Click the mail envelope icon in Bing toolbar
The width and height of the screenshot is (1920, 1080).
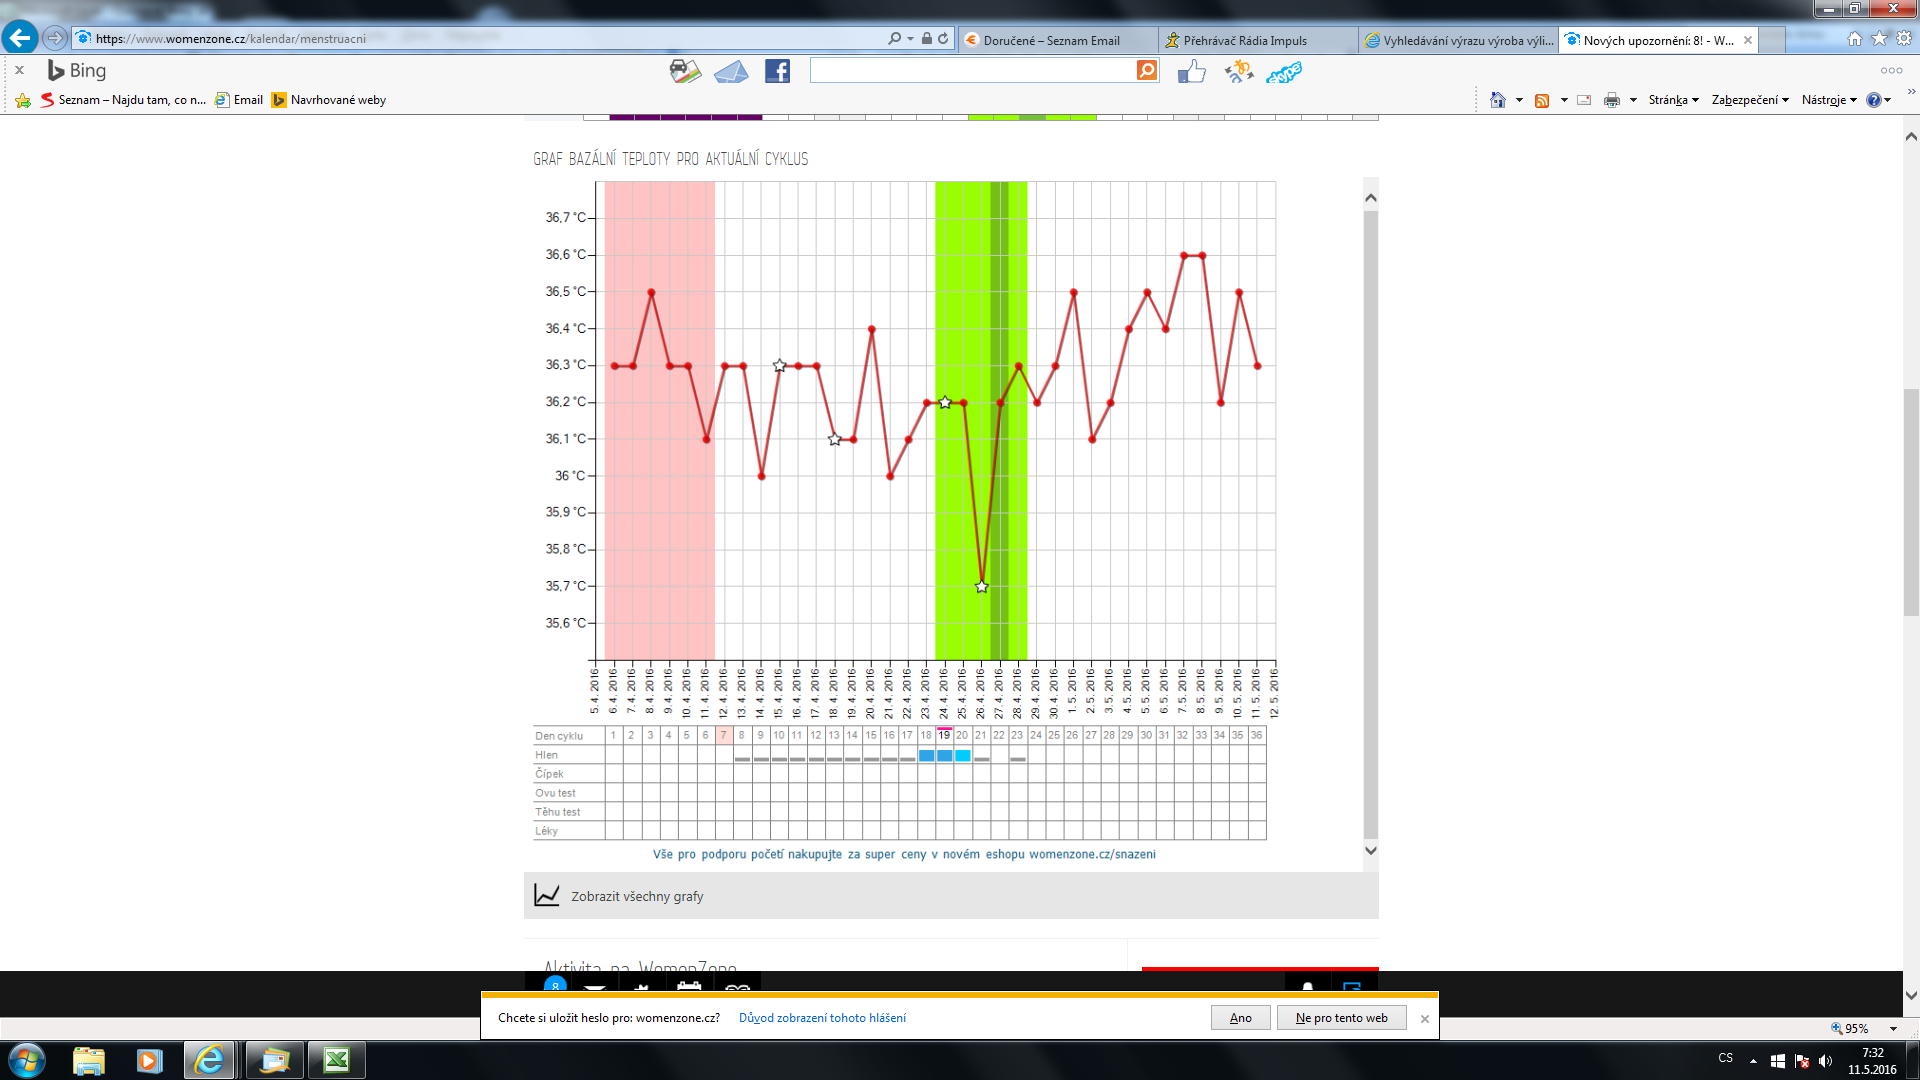[731, 72]
